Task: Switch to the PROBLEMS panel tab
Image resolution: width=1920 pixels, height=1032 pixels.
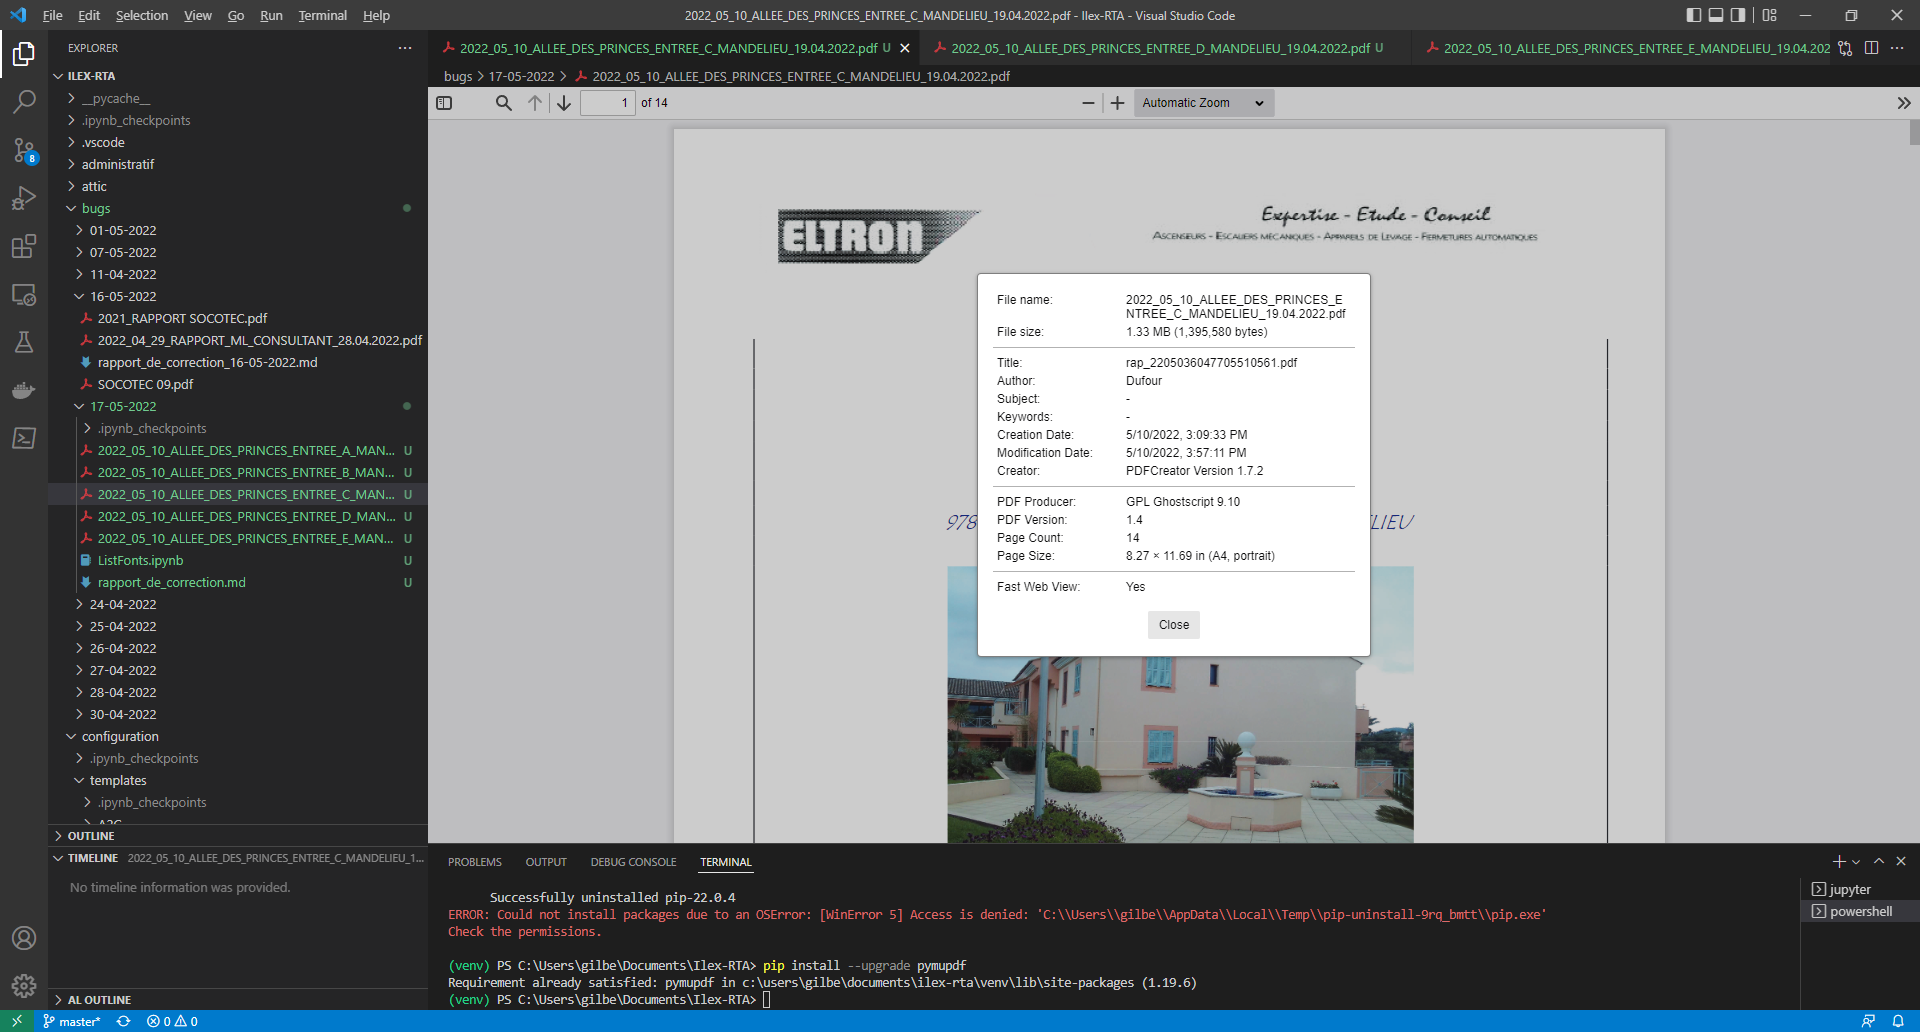Action: [475, 862]
